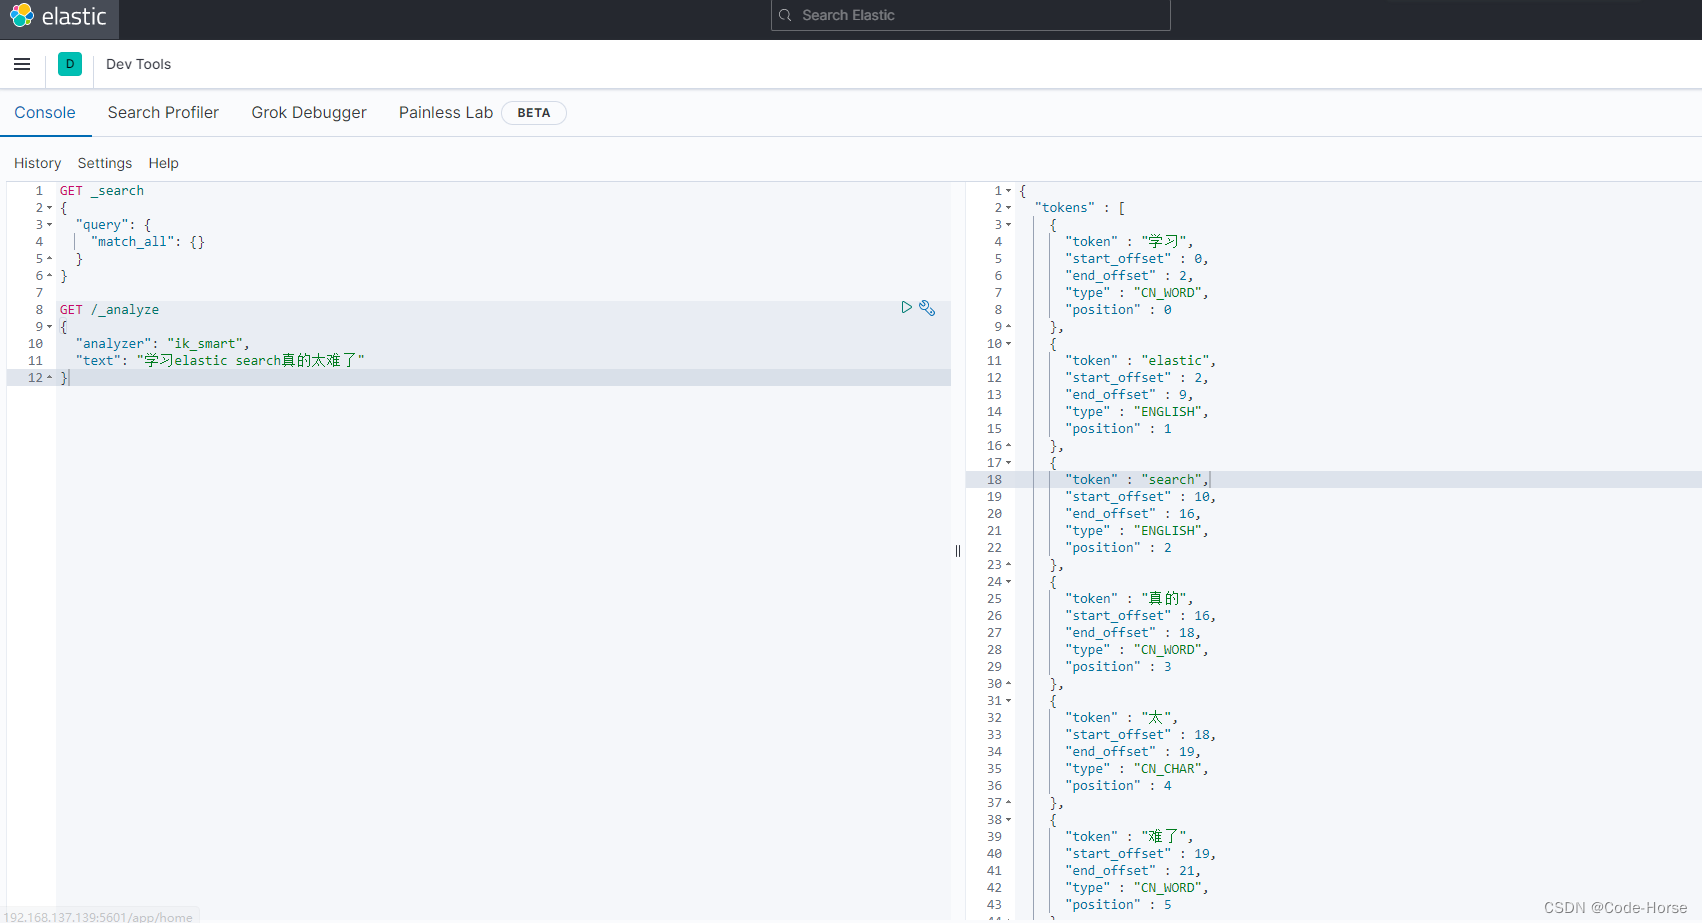Switch to the Console tab
1702x923 pixels.
pos(45,113)
